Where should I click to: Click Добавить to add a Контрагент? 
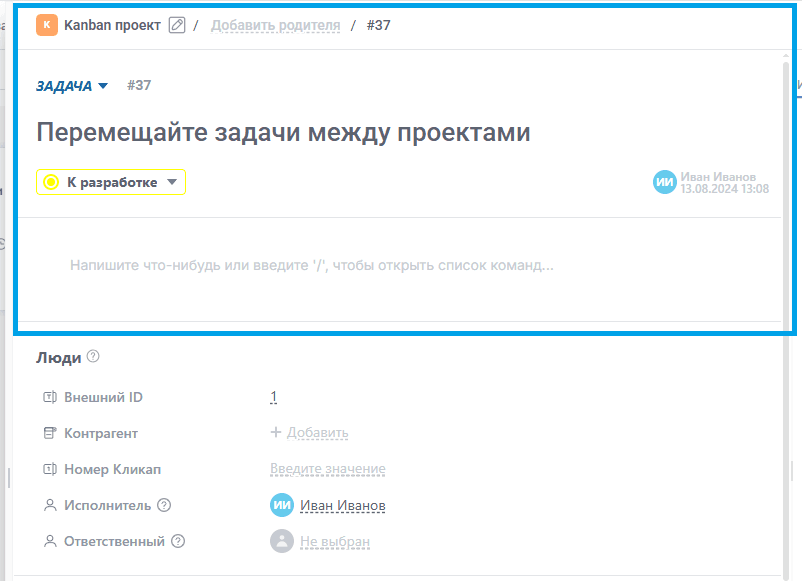pos(309,433)
